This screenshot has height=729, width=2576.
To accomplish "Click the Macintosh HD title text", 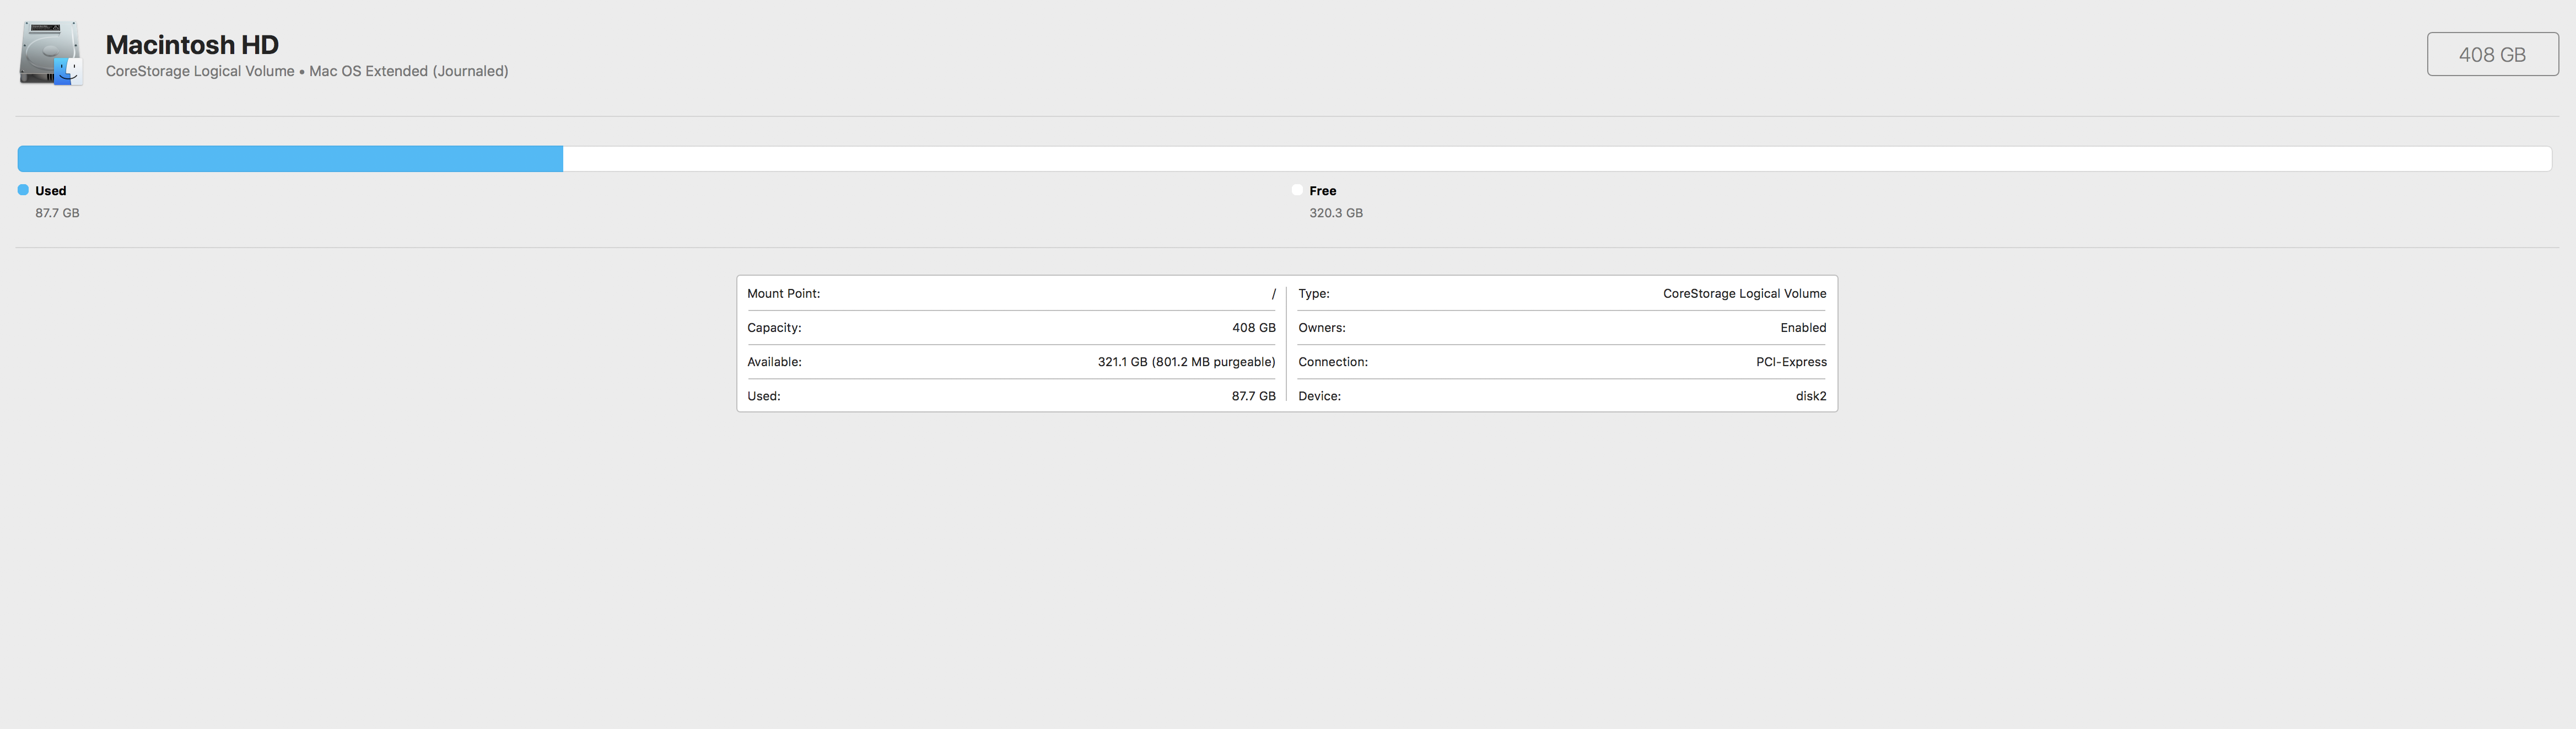I will point(192,45).
